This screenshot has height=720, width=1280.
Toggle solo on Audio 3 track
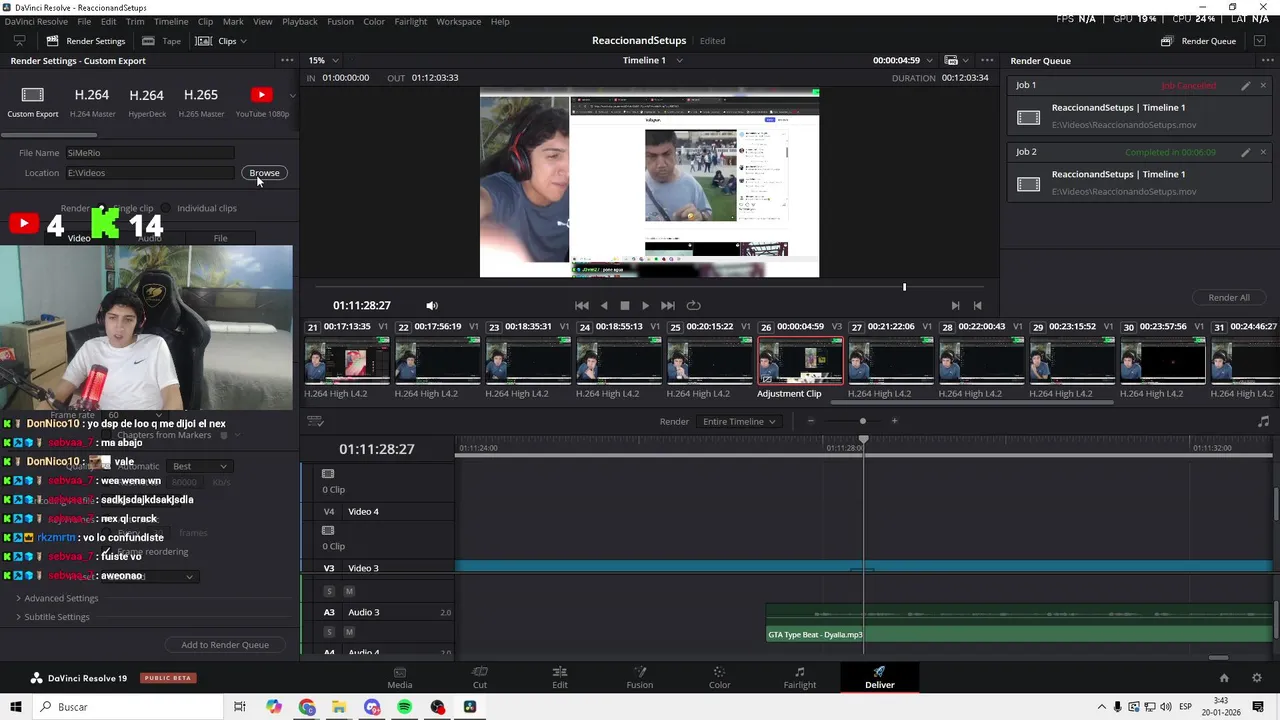(328, 632)
